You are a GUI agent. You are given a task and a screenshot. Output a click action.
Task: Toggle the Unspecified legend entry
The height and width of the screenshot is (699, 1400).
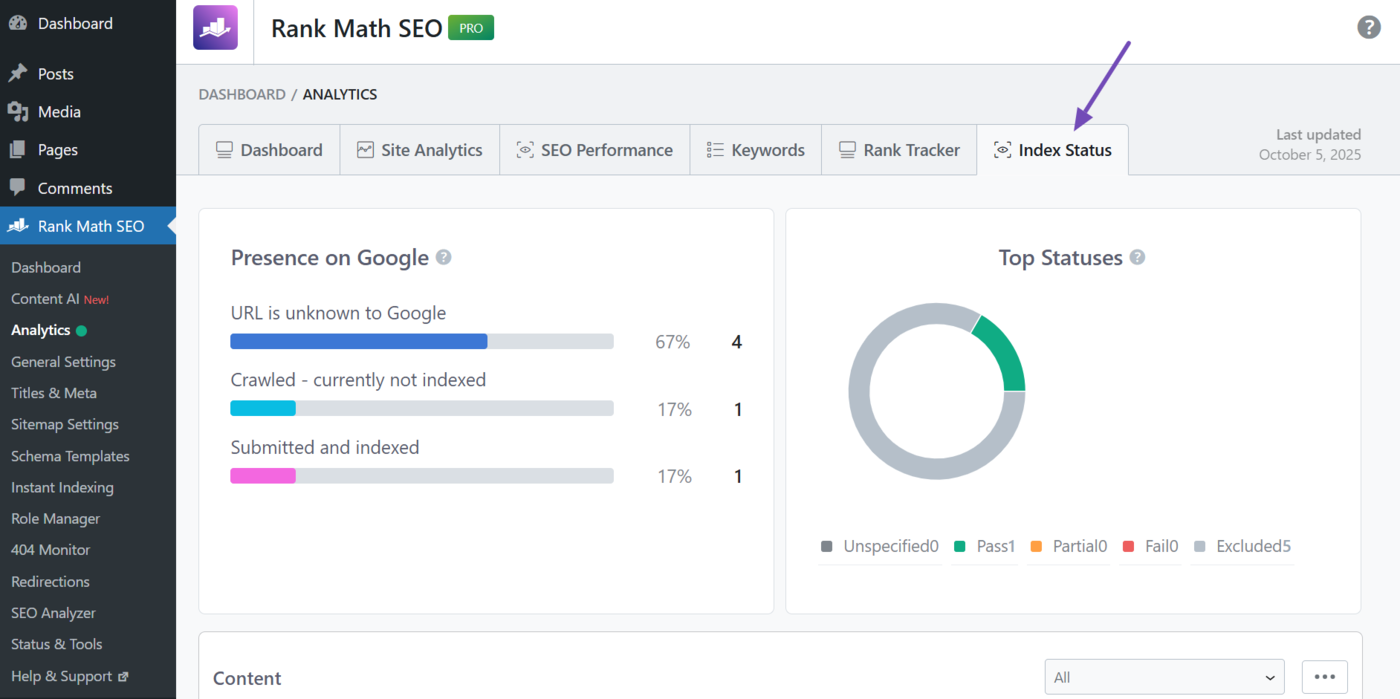881,546
